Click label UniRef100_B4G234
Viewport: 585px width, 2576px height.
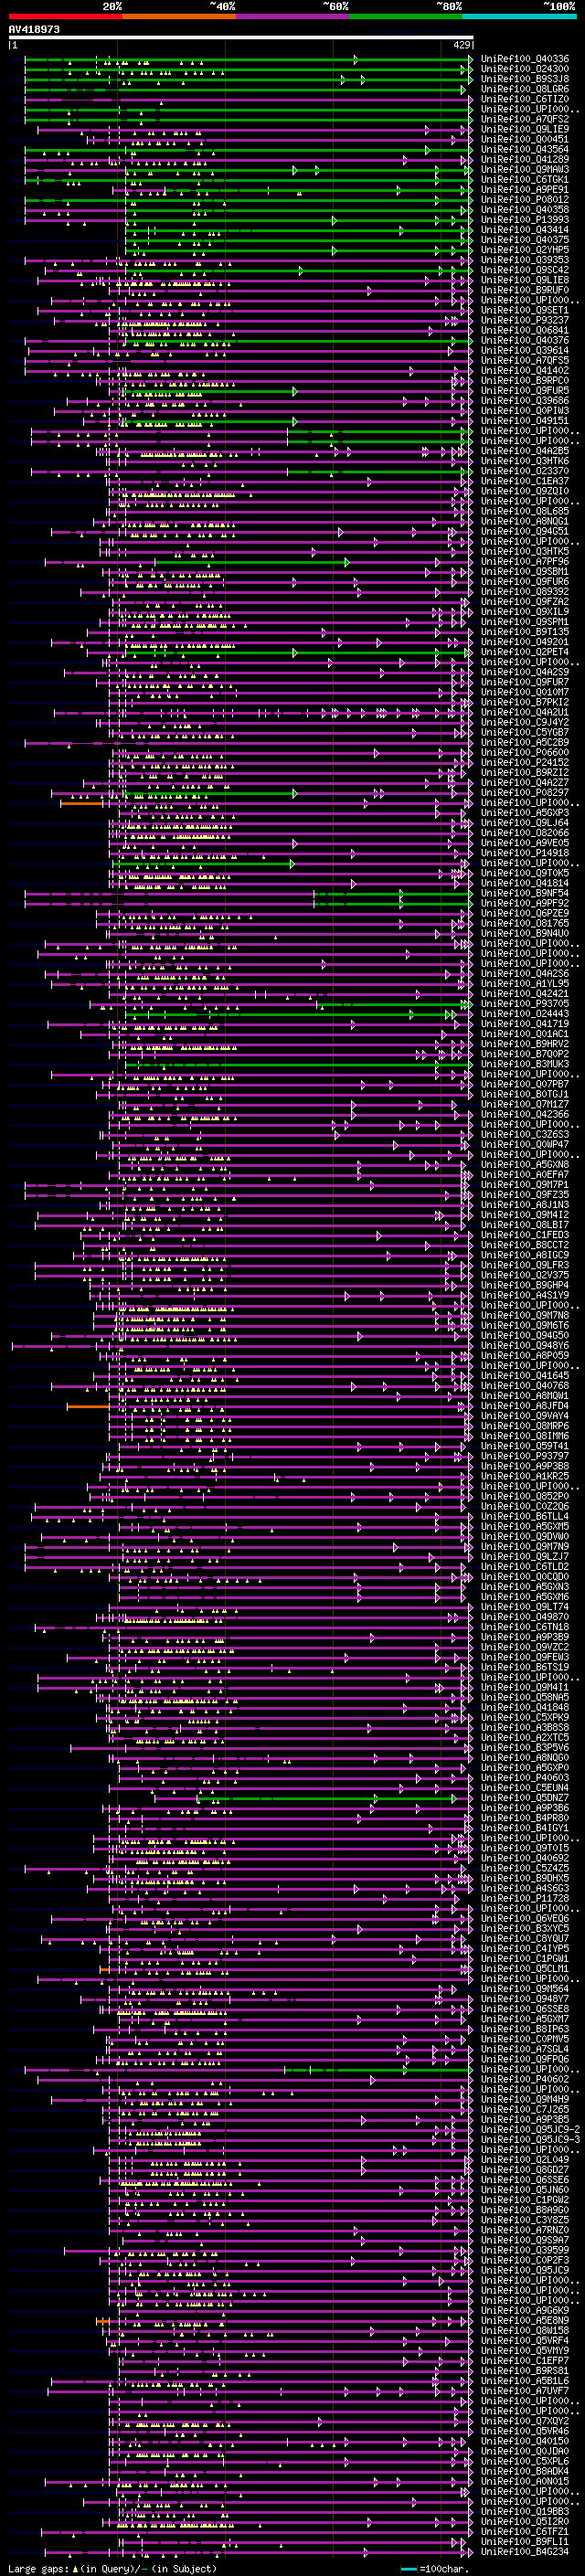point(525,2551)
